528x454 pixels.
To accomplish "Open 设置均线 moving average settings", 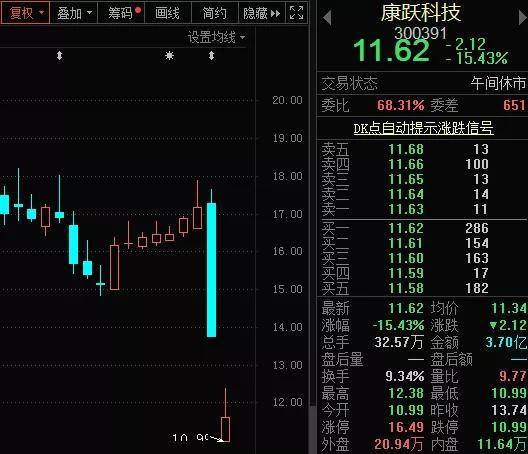I will point(217,37).
